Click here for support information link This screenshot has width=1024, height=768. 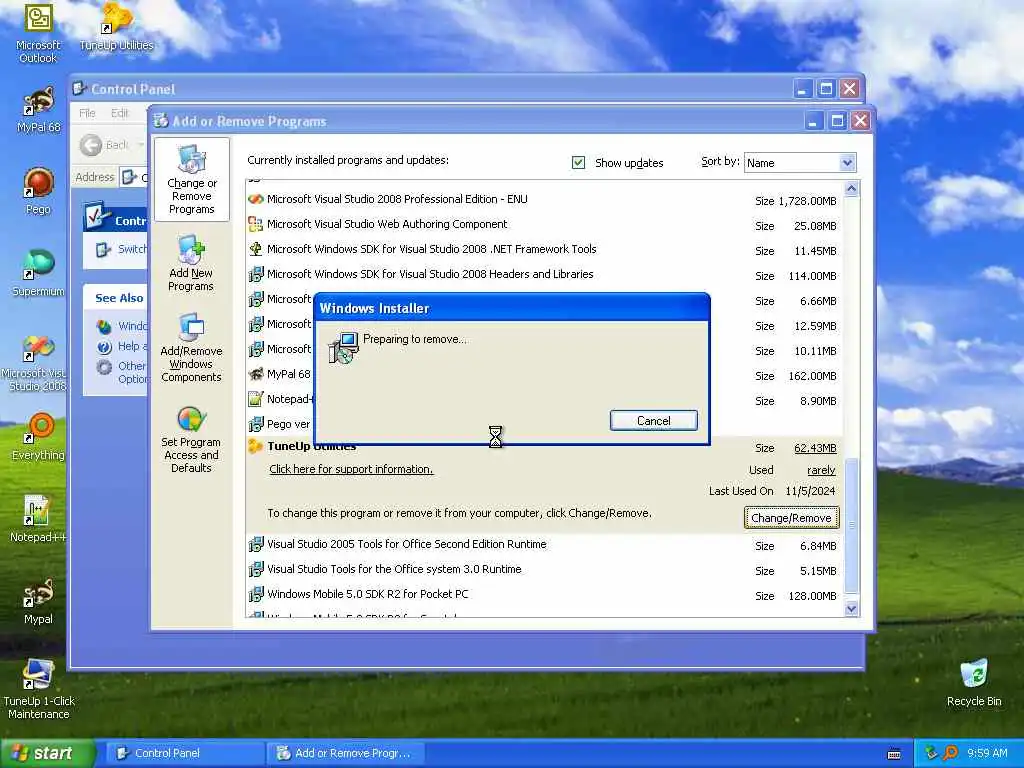pyautogui.click(x=351, y=469)
